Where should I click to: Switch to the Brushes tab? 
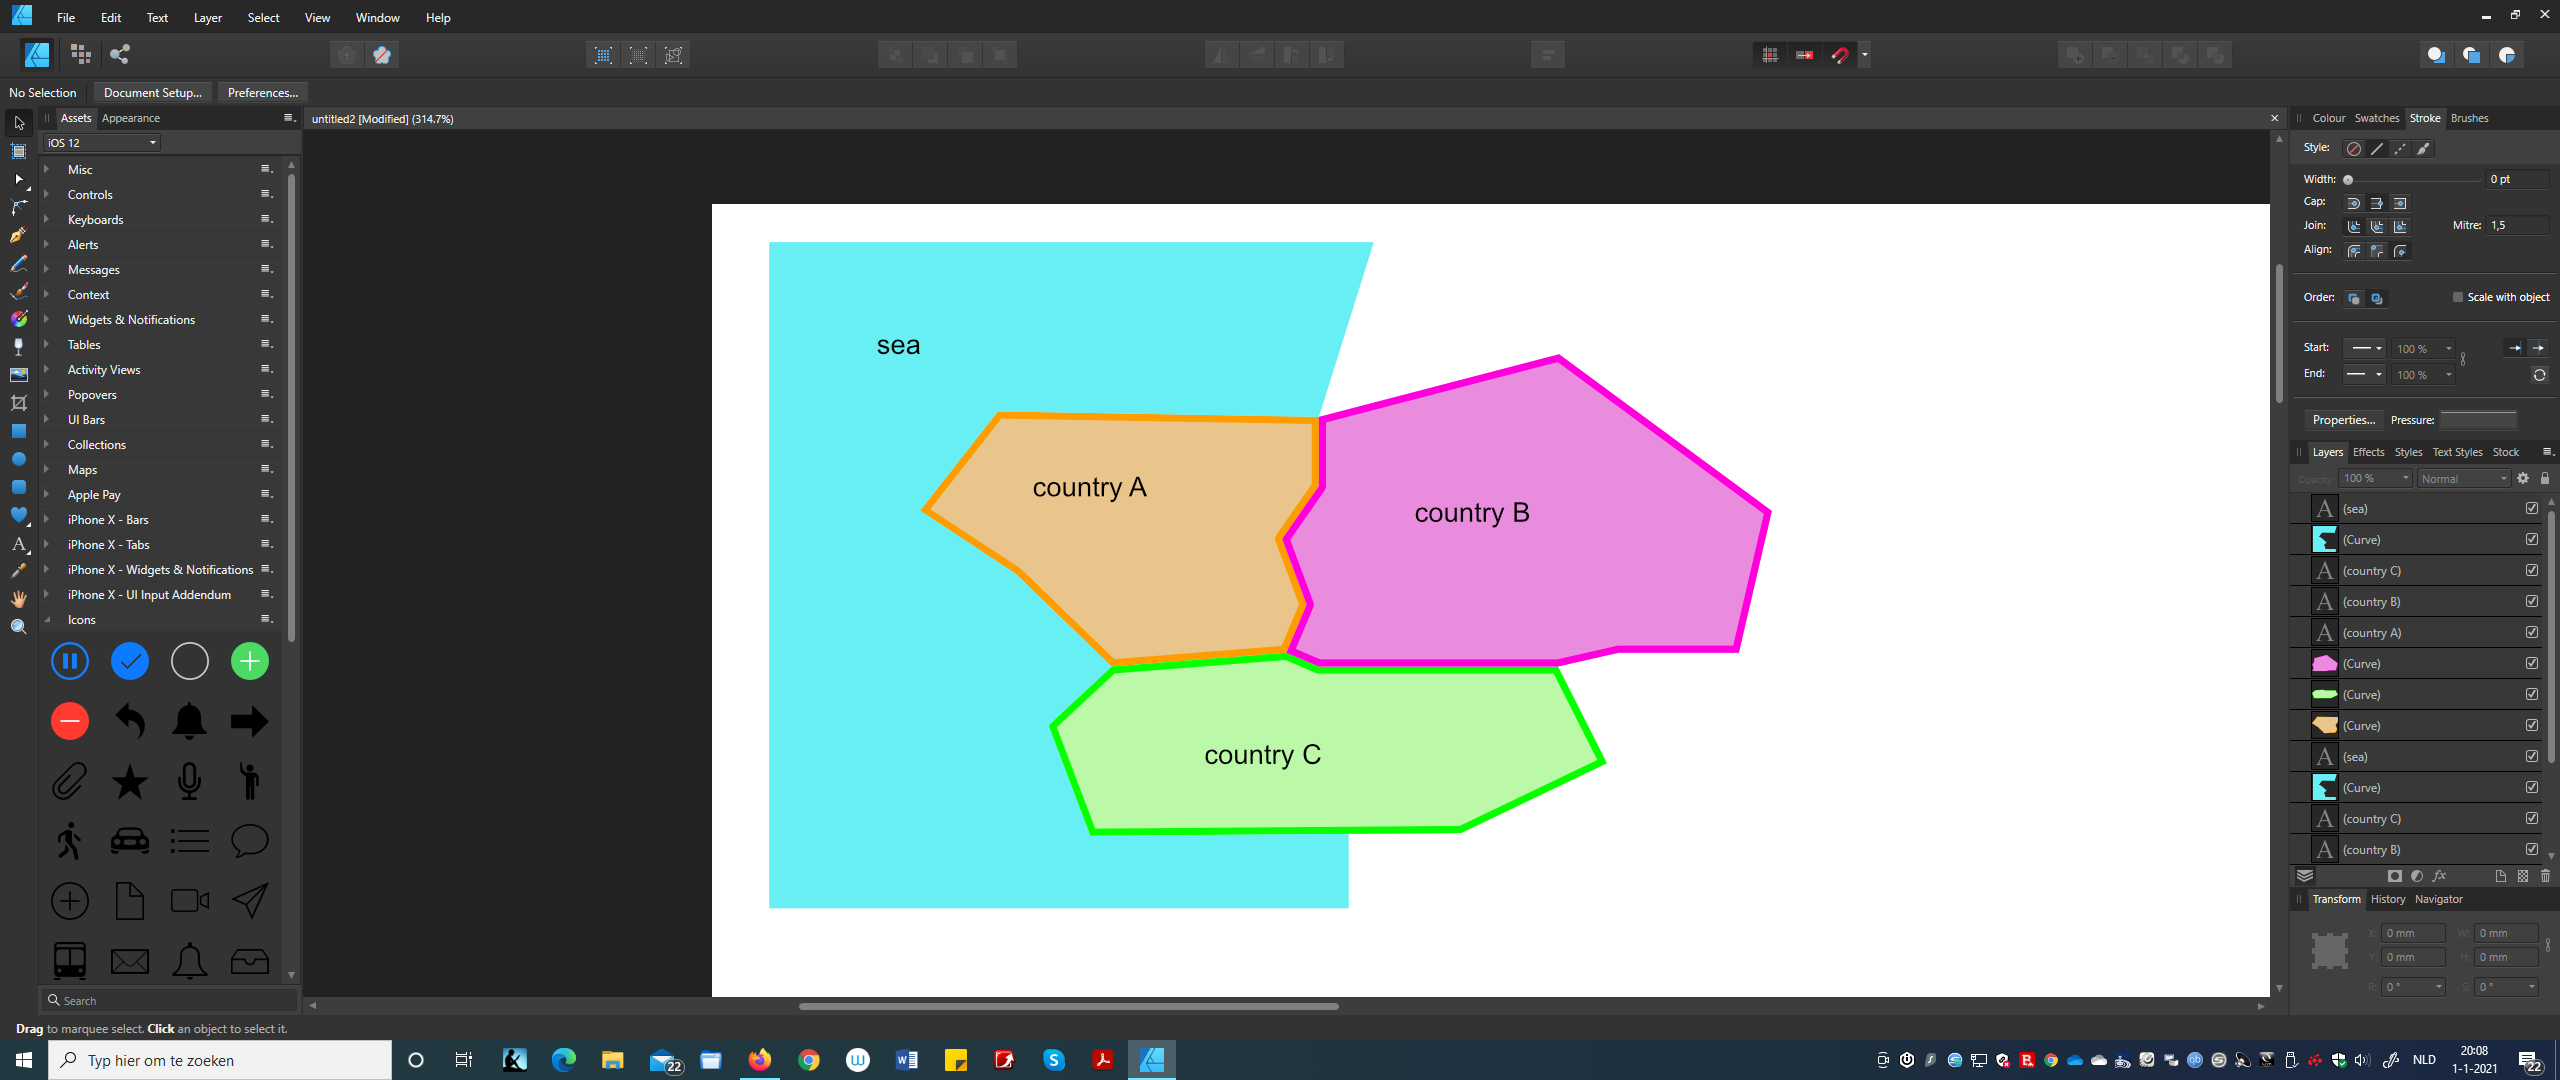[x=2469, y=118]
